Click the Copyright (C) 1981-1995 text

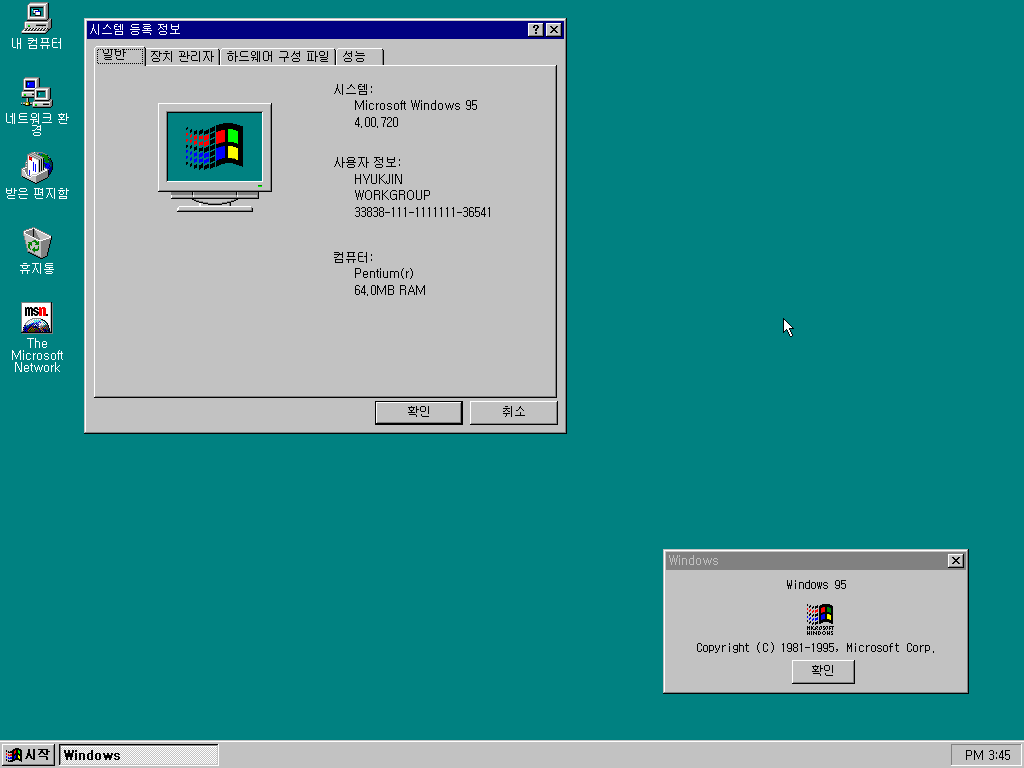[x=816, y=647]
